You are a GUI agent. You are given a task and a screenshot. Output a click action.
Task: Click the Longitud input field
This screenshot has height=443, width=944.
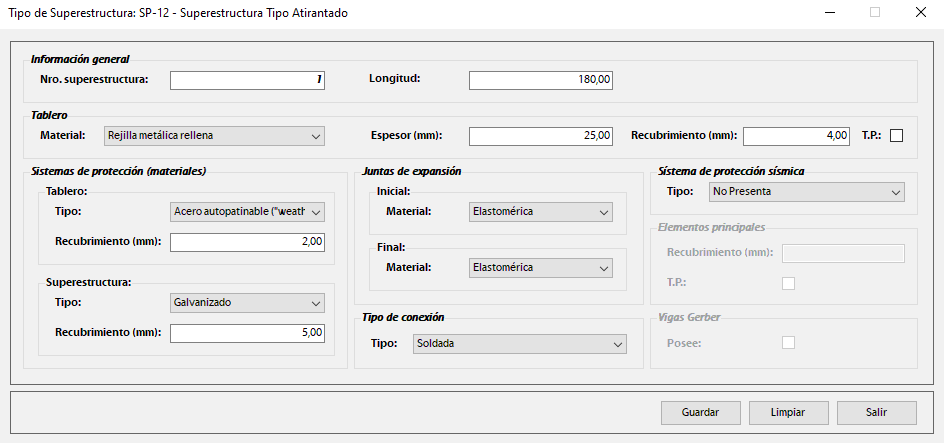click(540, 80)
